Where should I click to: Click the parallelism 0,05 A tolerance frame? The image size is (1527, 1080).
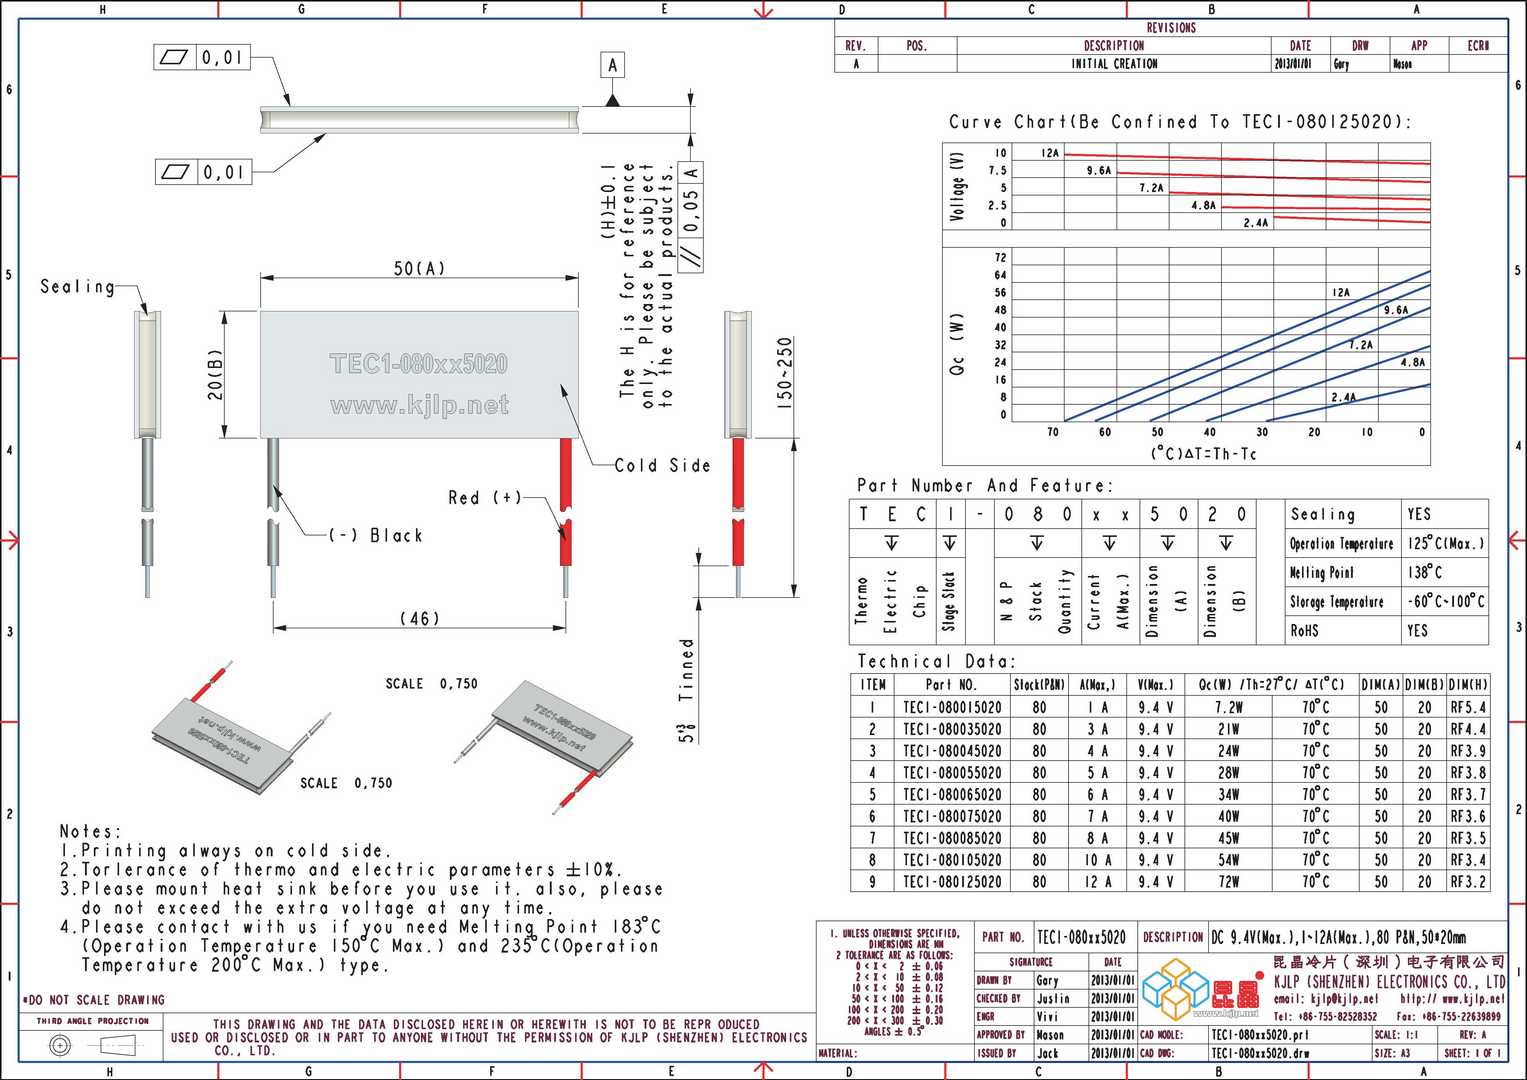(x=691, y=215)
